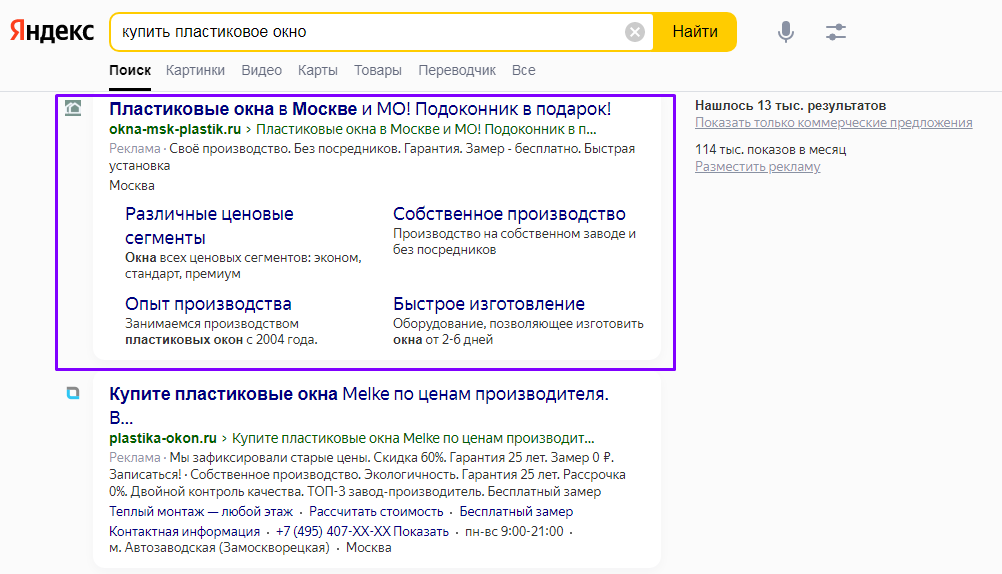The image size is (1002, 574).
Task: Open 'Купите пластиковые окна Melke' result title
Action: pos(358,405)
